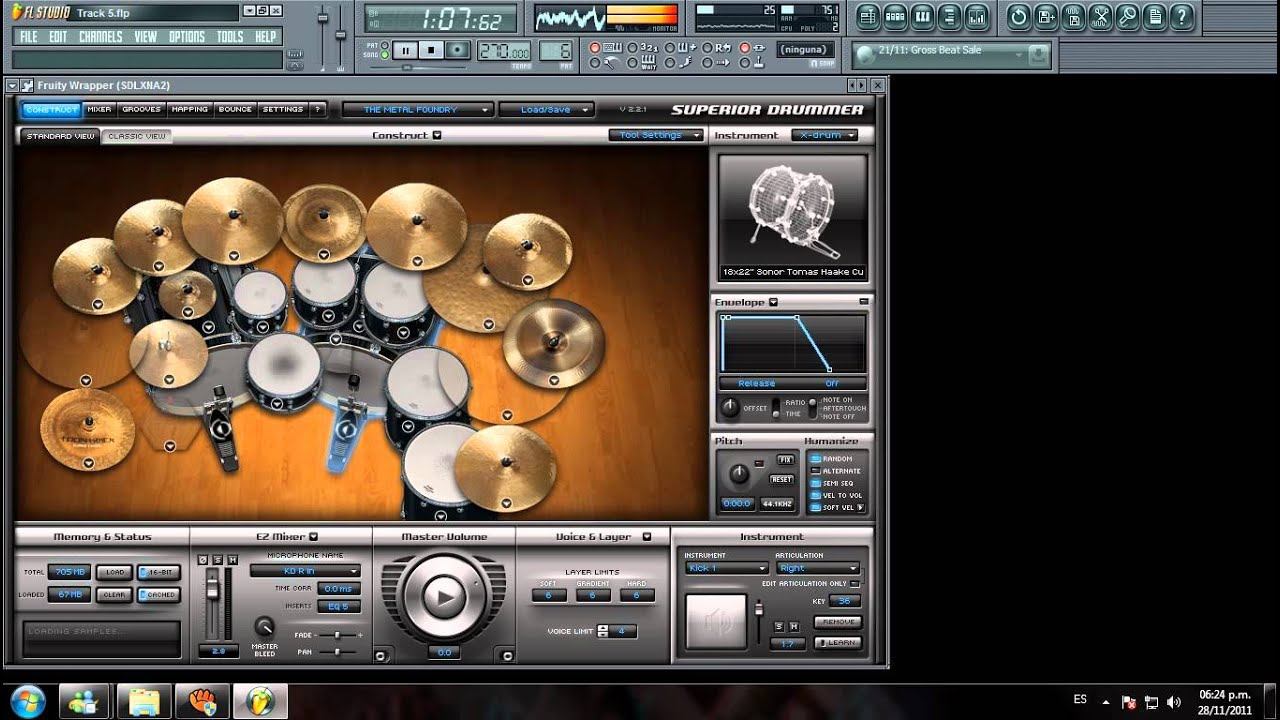Click the help question mark tab in plugin
This screenshot has width=1280, height=720.
[317, 109]
